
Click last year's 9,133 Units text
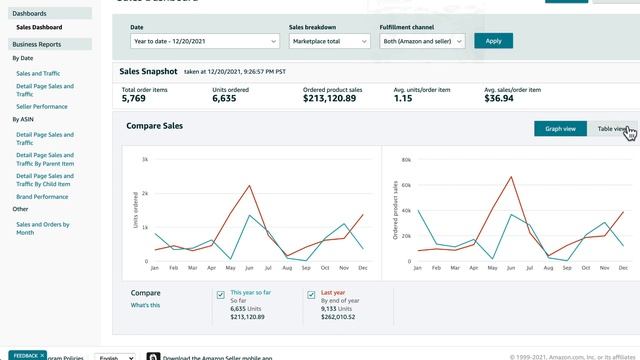coord(336,309)
